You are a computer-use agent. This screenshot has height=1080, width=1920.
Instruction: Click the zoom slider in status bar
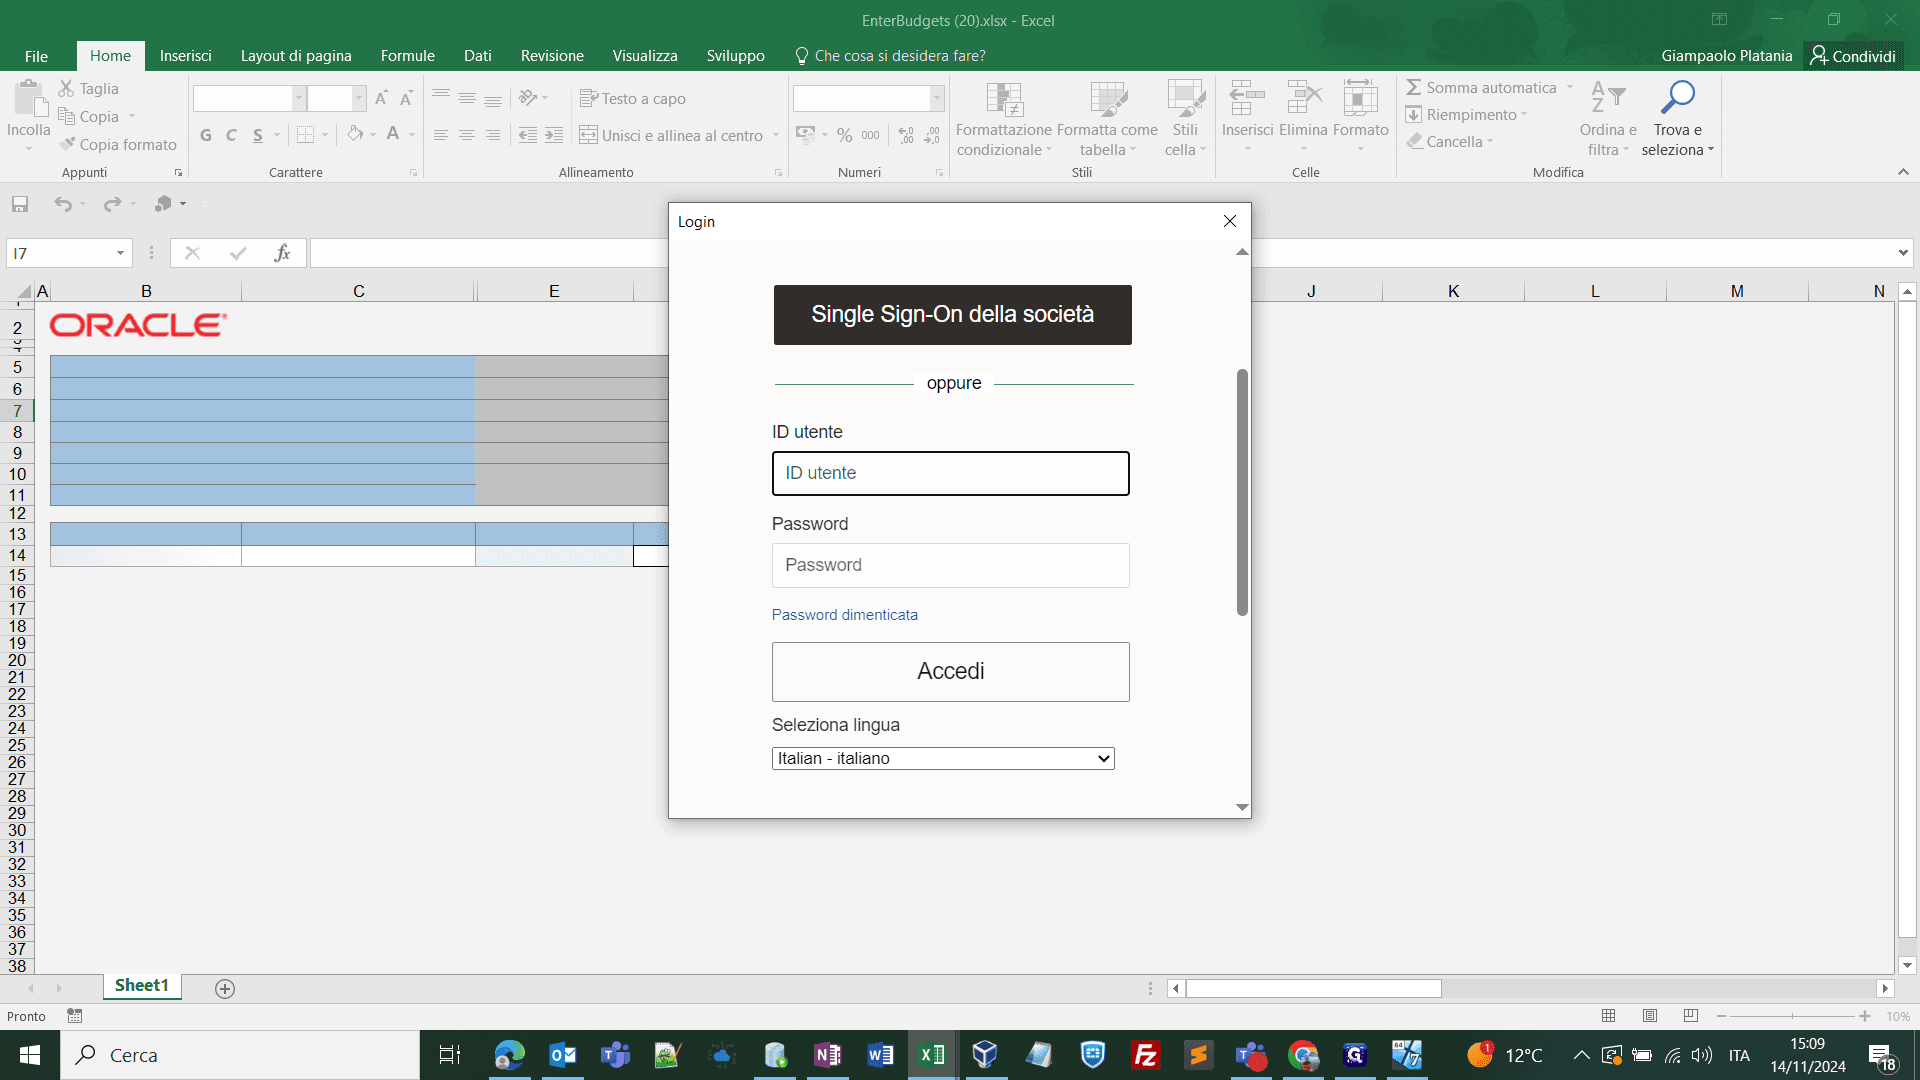pos(1793,1016)
